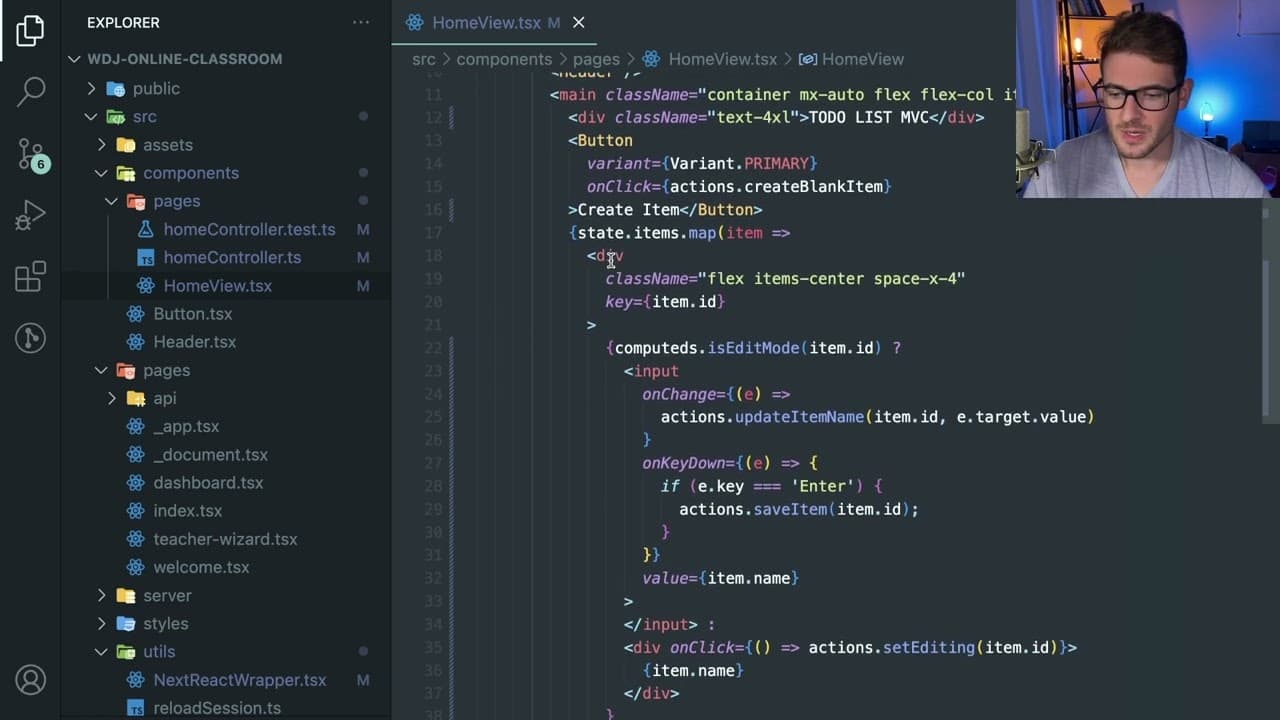Open Explorer's more actions ellipsis
Image resolution: width=1280 pixels, height=720 pixels.
coord(360,22)
